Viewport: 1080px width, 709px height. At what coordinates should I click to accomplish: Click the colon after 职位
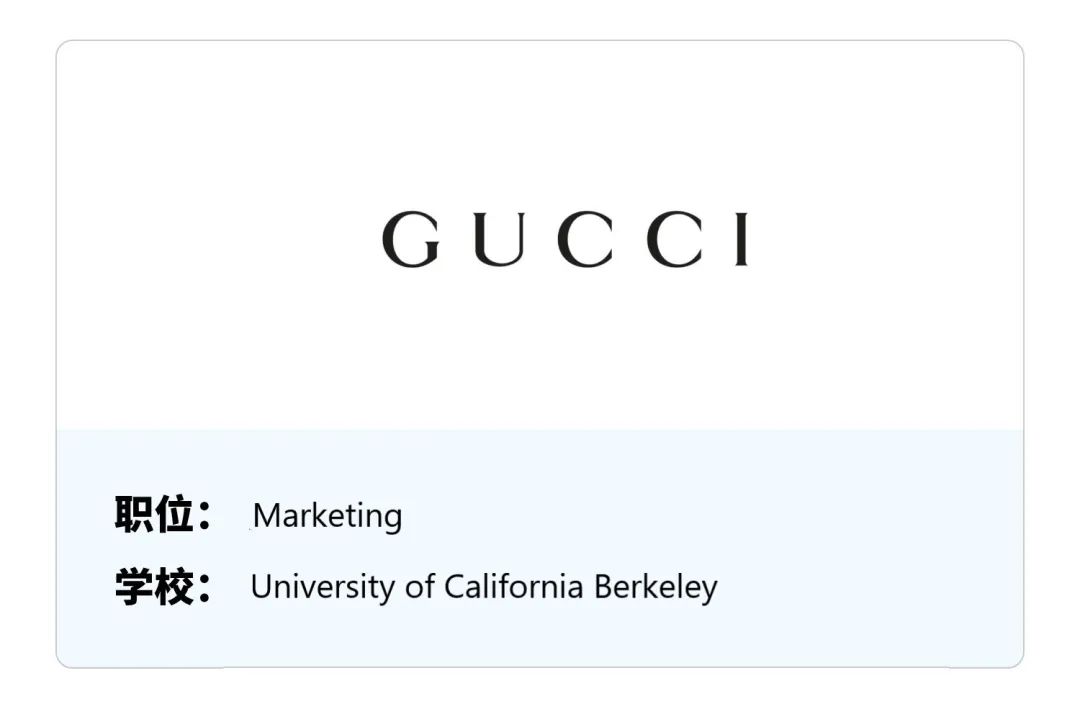pyautogui.click(x=205, y=515)
